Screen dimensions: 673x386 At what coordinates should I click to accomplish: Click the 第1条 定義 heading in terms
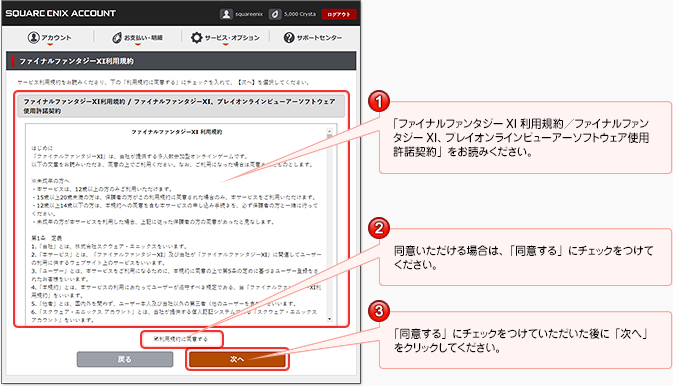[46, 238]
